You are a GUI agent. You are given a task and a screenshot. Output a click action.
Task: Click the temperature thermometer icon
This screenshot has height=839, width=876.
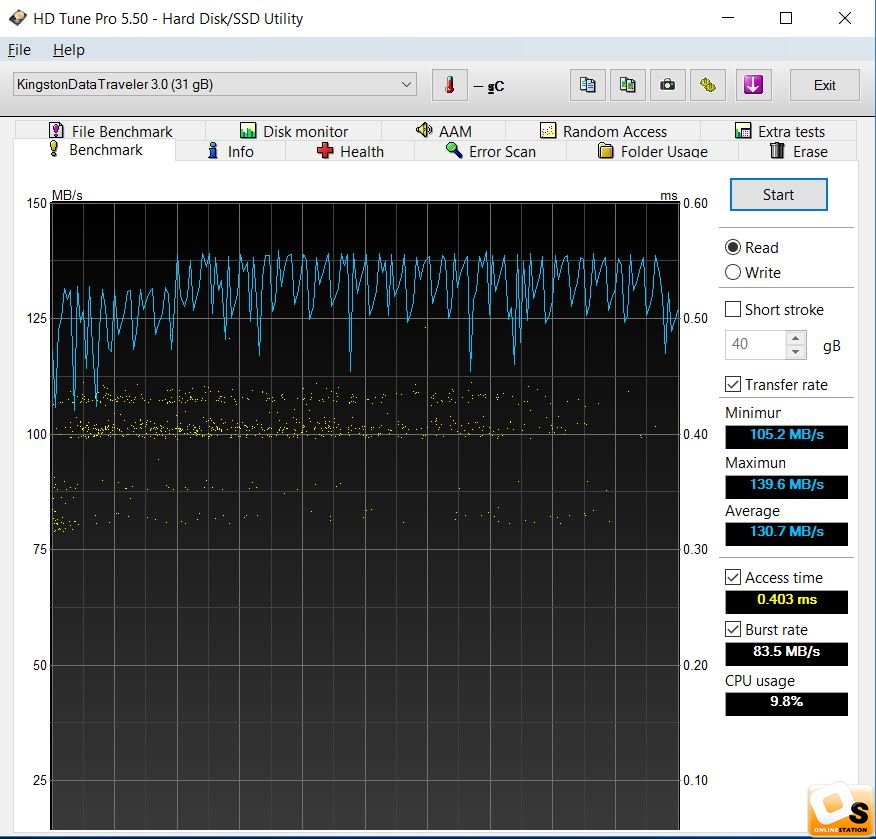(x=450, y=85)
